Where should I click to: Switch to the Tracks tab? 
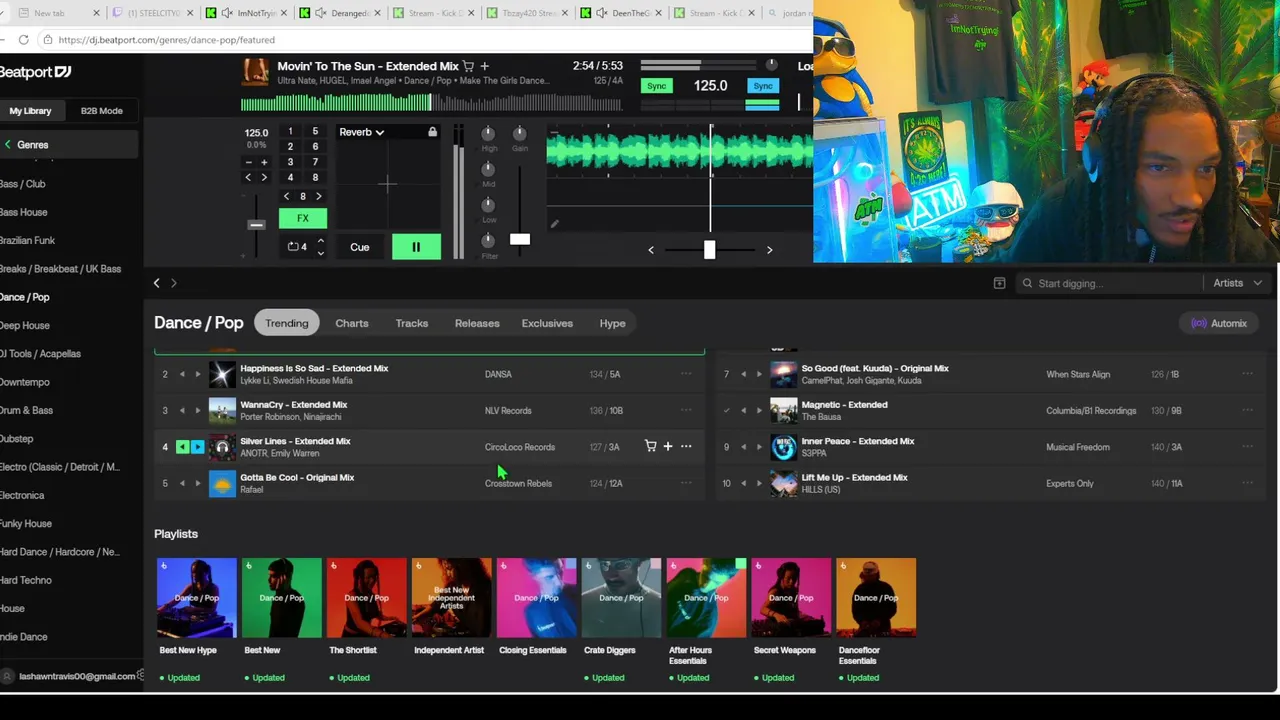[x=412, y=323]
